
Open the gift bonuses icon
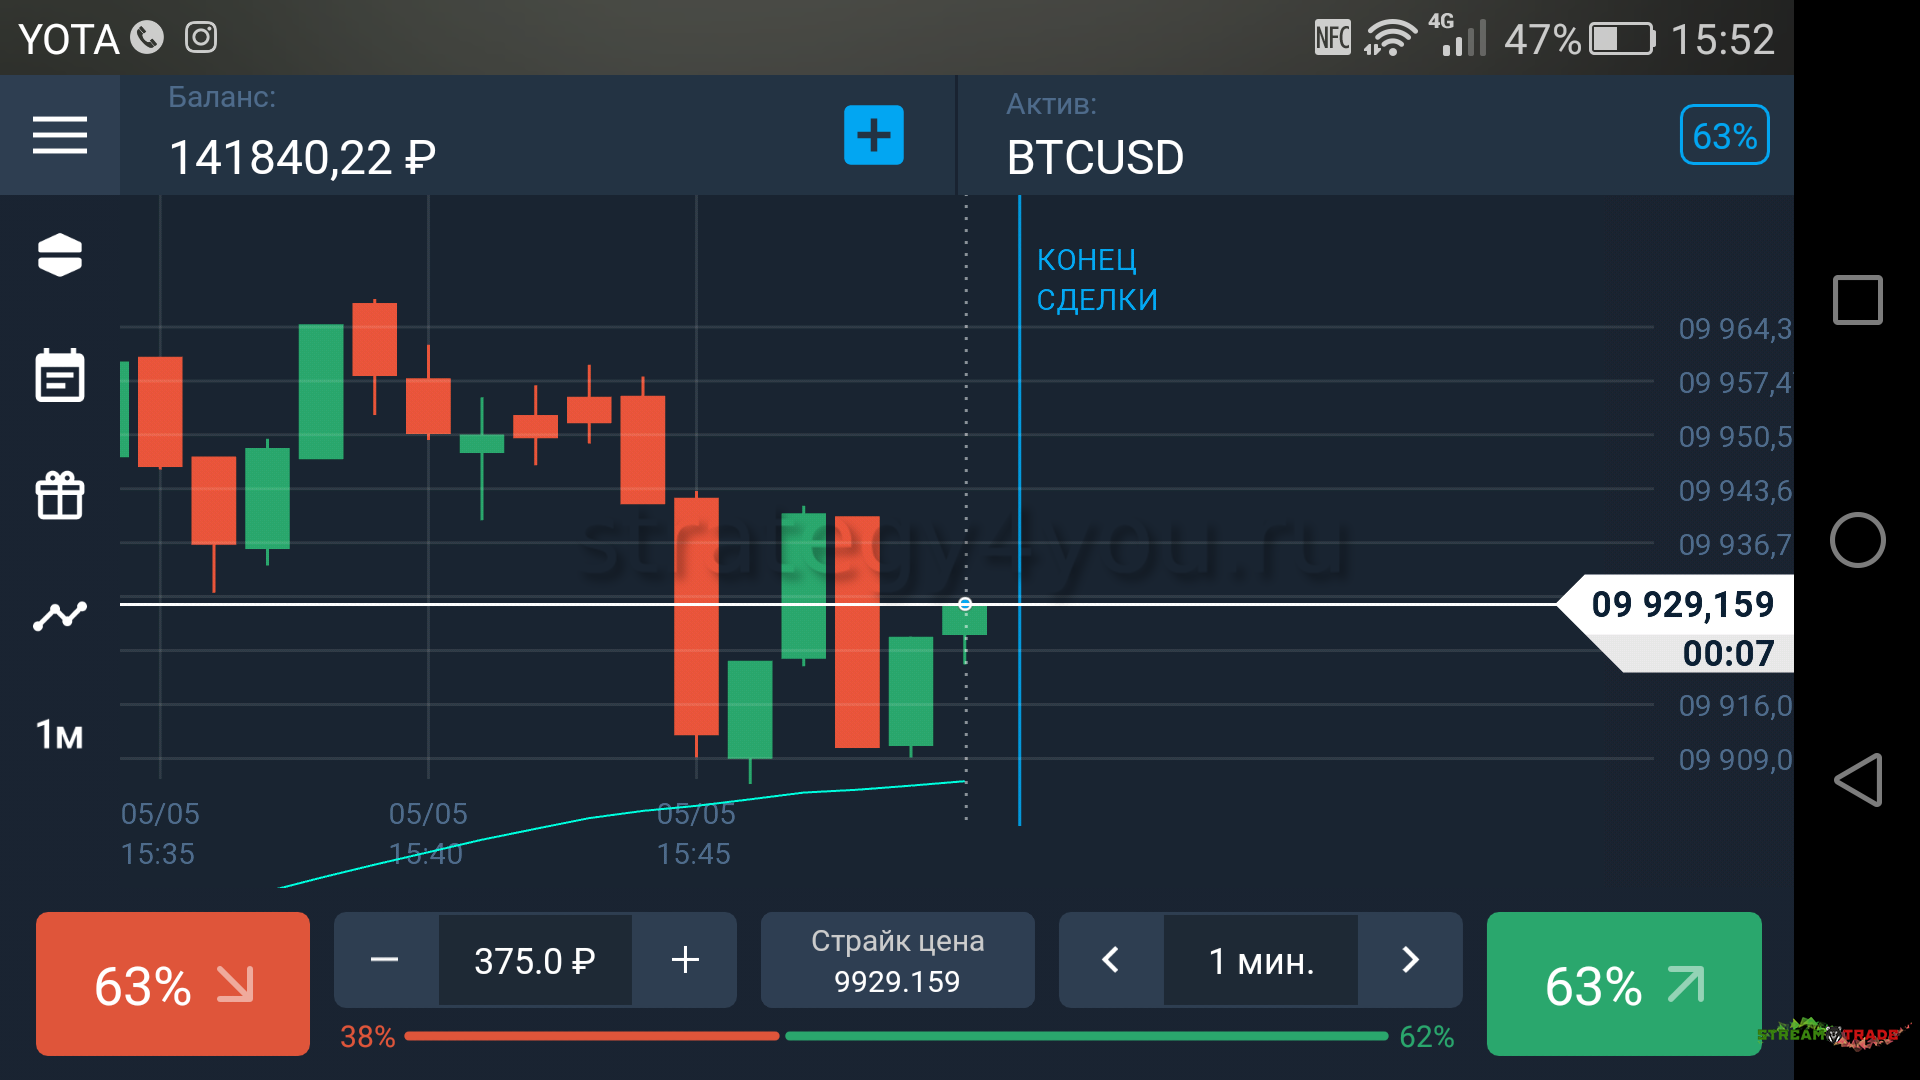click(60, 495)
